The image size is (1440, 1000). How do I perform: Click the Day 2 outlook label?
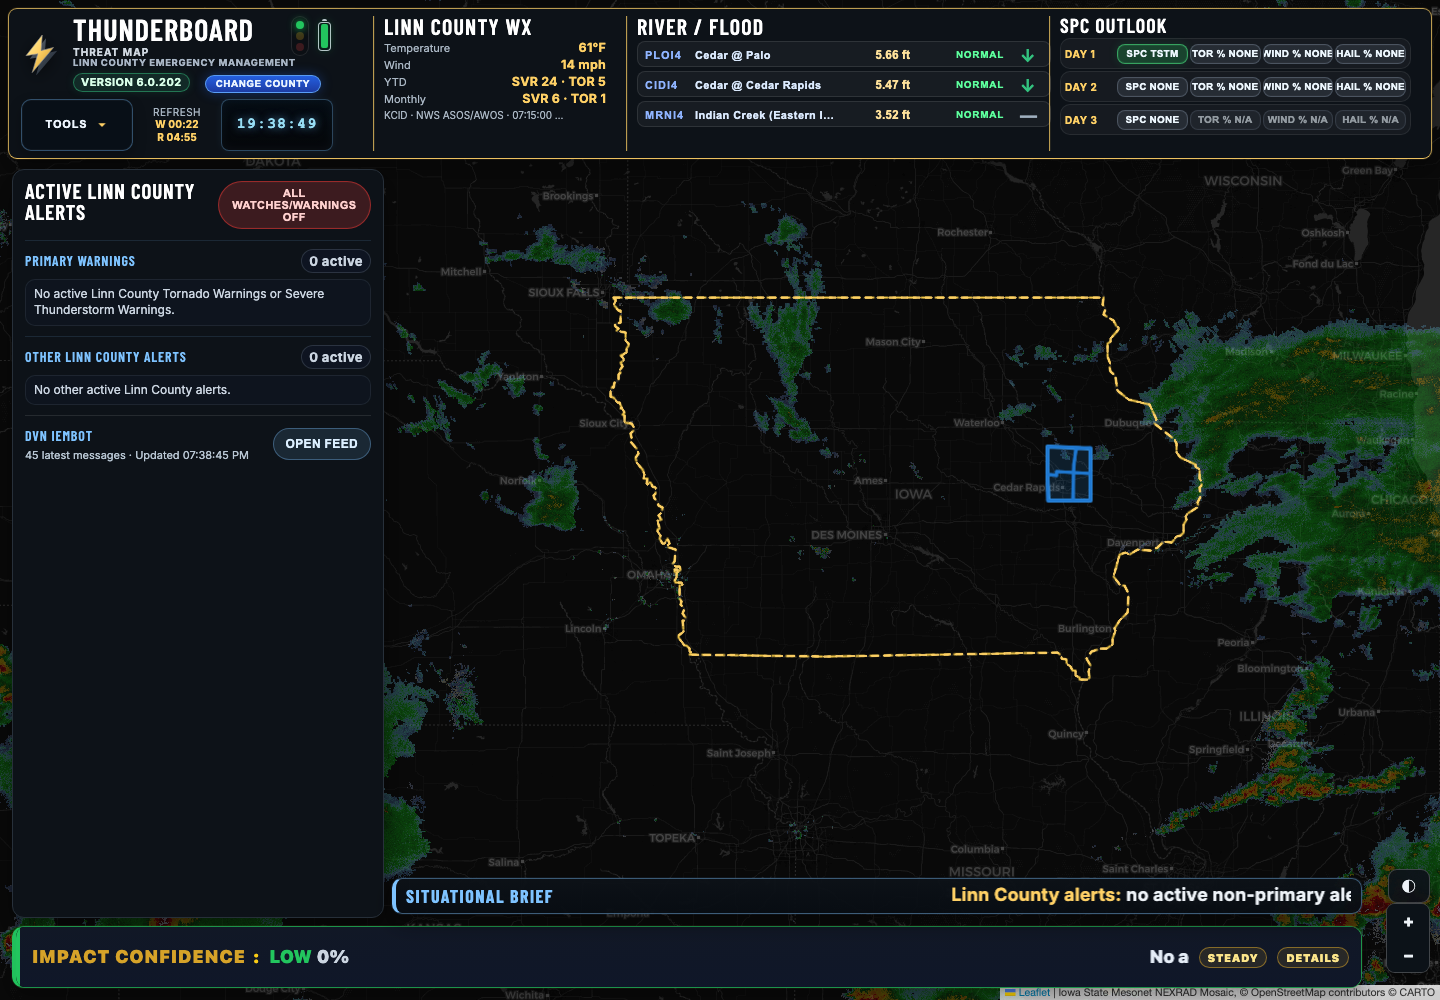1080,87
